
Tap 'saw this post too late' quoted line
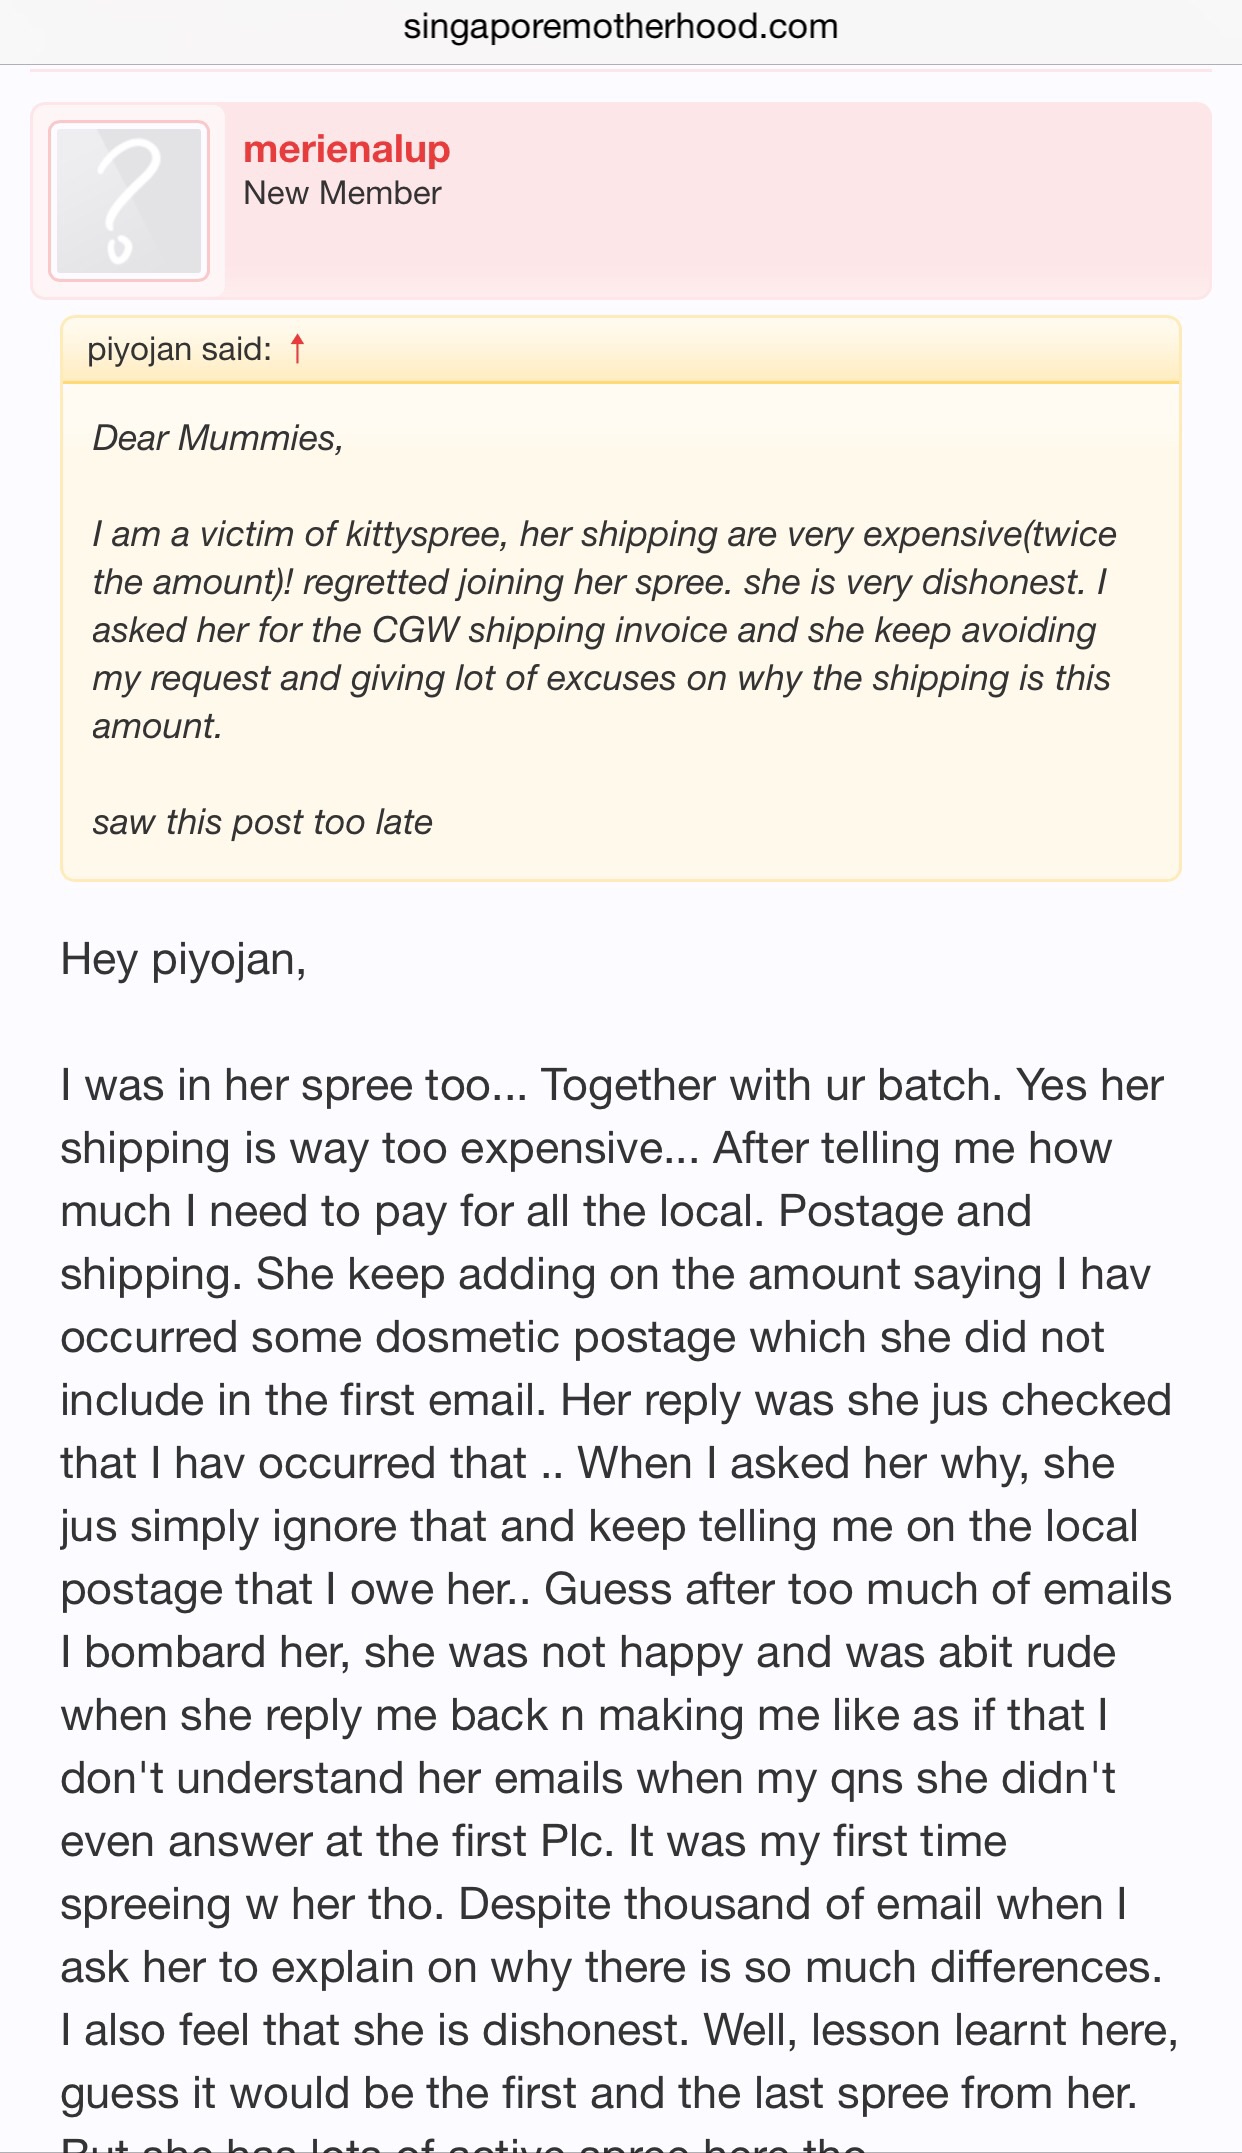(262, 822)
